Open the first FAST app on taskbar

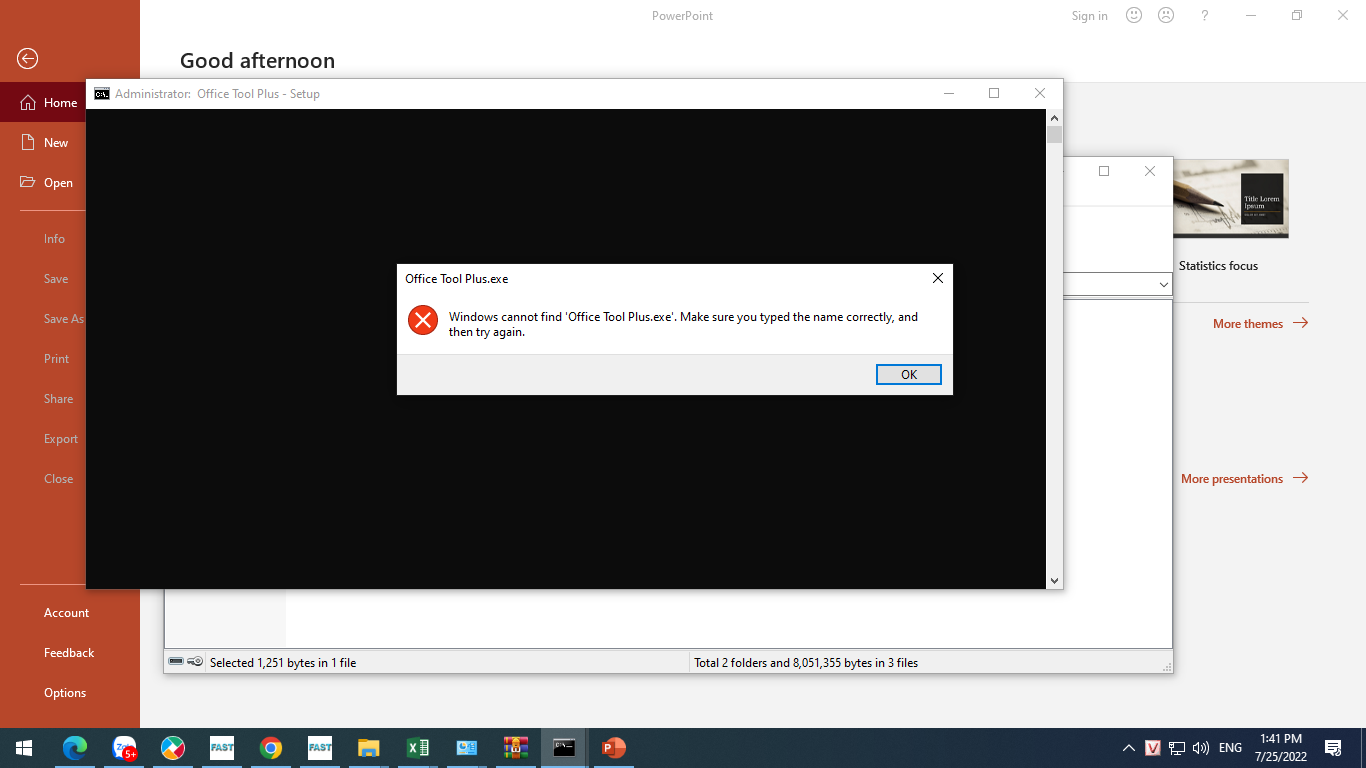coord(222,748)
